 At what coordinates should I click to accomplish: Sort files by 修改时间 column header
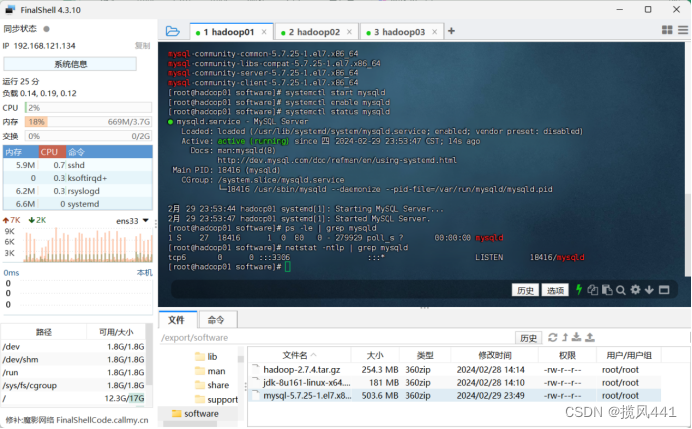(495, 355)
